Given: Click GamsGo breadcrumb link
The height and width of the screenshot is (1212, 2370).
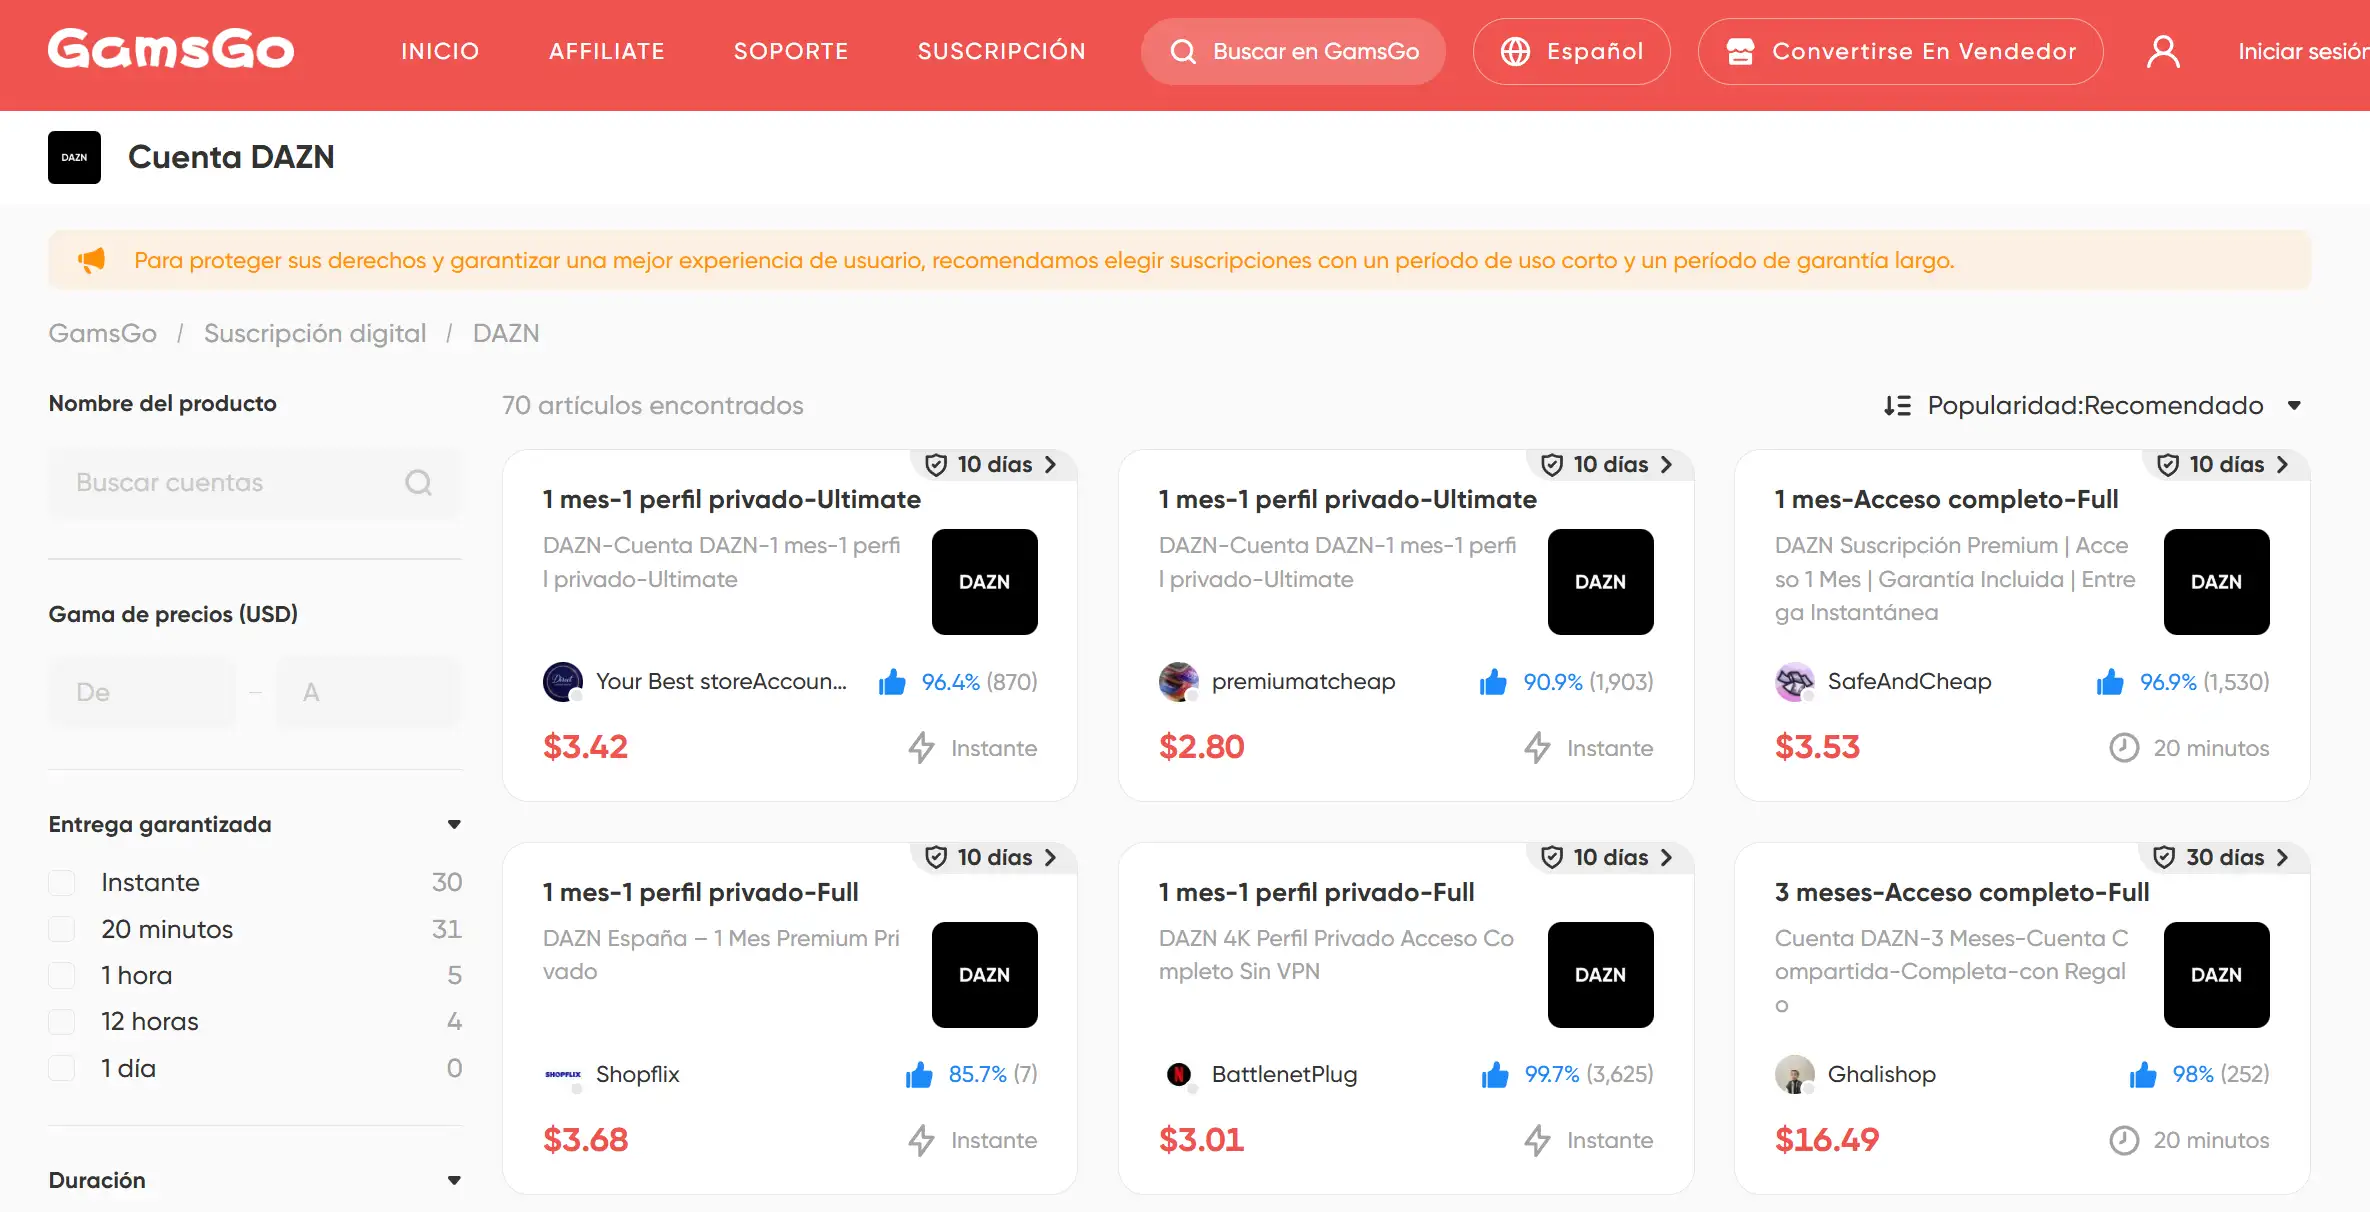Looking at the screenshot, I should (103, 333).
